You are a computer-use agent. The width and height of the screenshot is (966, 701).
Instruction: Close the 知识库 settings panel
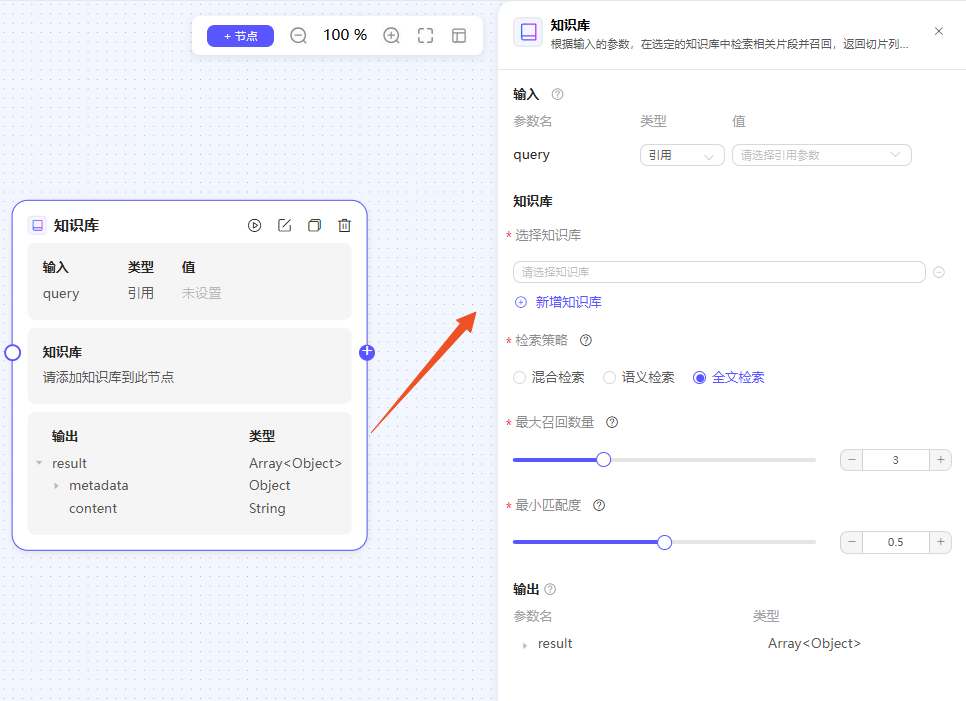[939, 31]
